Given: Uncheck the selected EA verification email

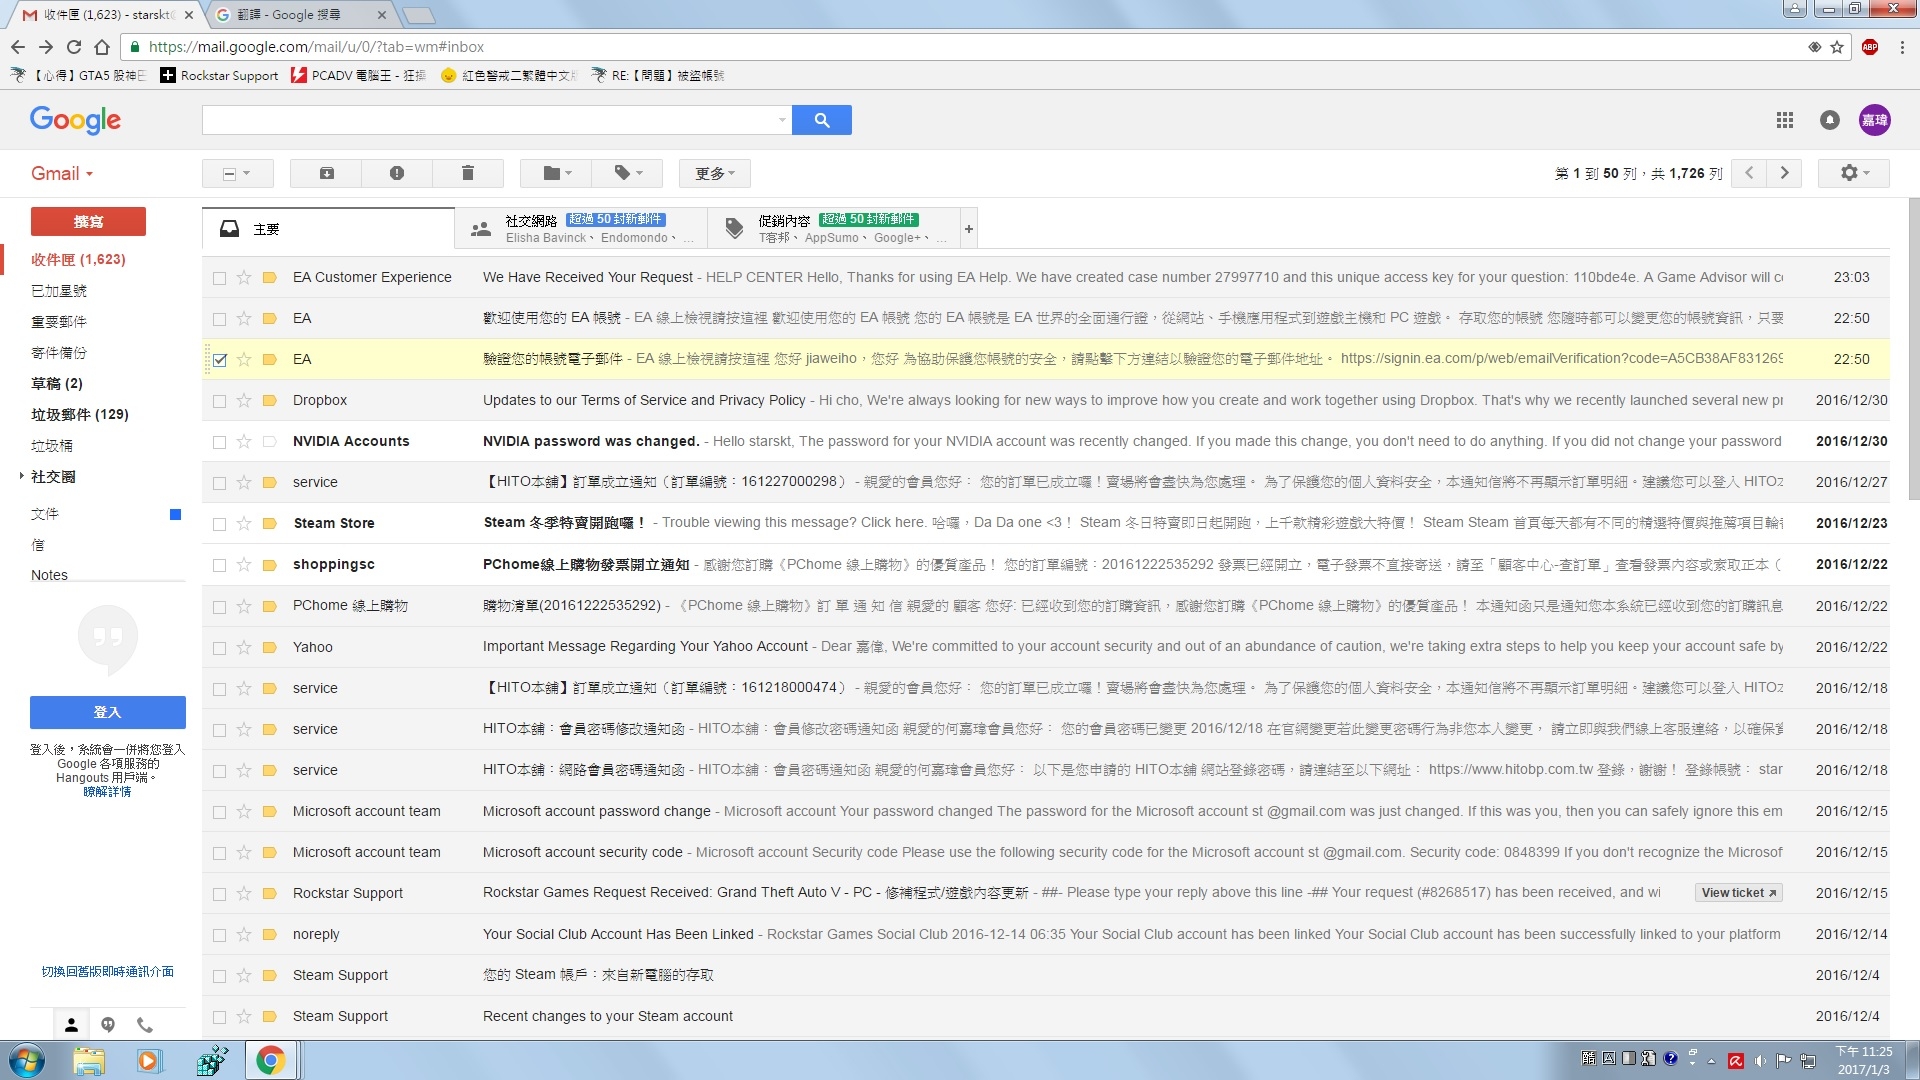Looking at the screenshot, I should point(219,360).
